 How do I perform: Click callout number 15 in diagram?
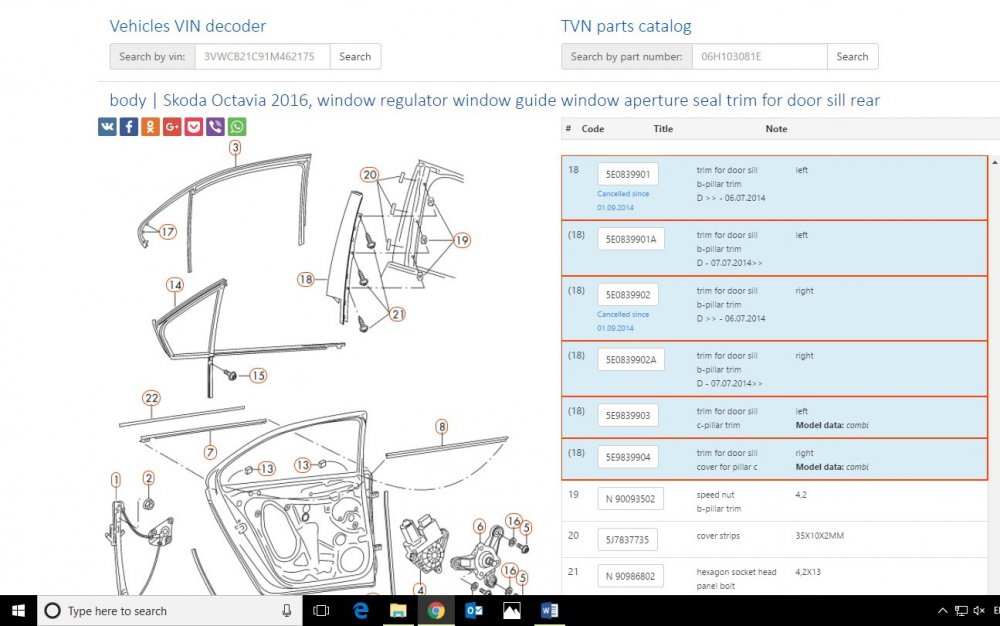pyautogui.click(x=258, y=375)
